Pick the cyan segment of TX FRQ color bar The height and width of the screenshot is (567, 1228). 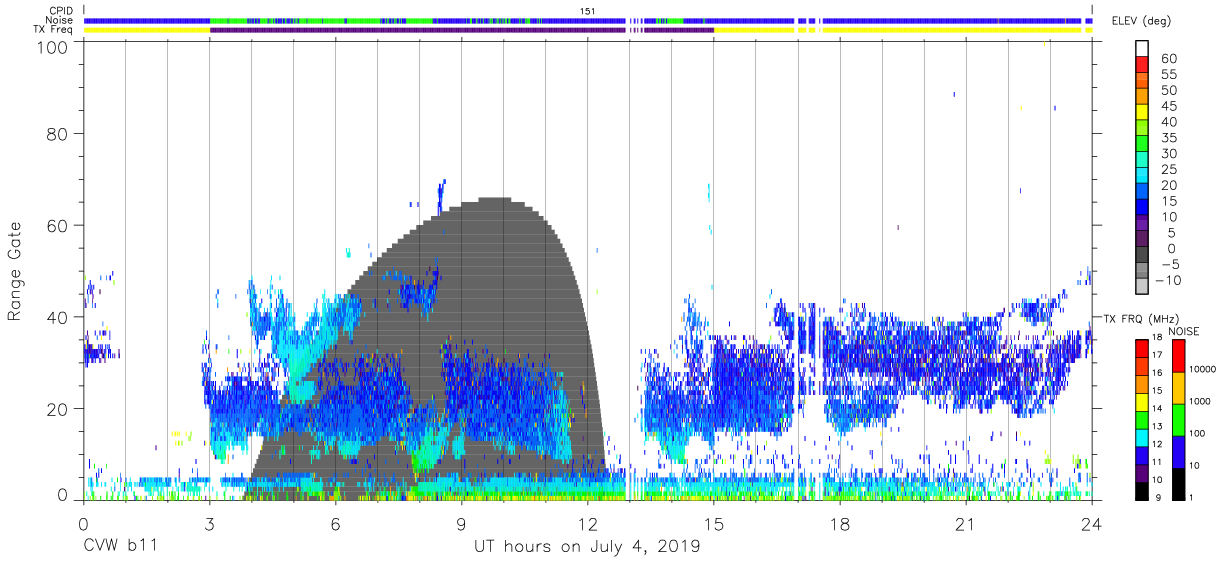point(1141,436)
